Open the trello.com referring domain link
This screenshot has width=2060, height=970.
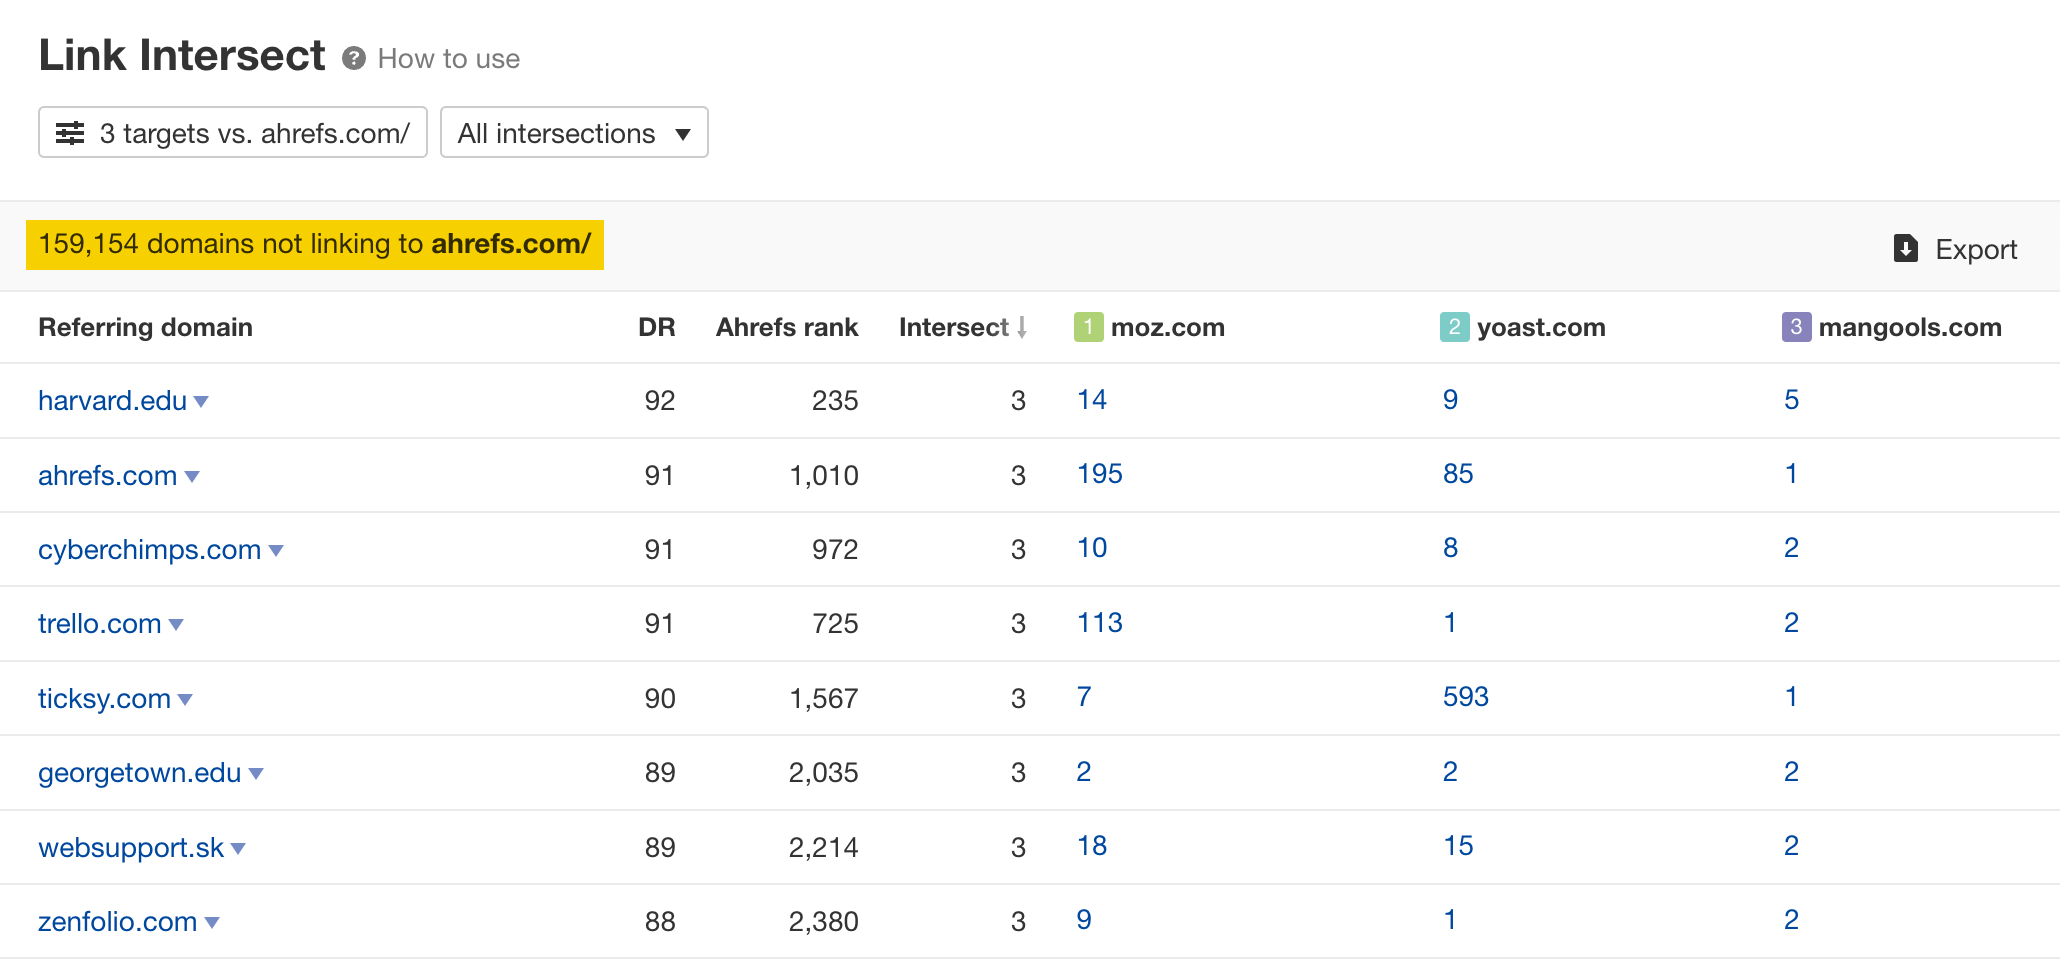pyautogui.click(x=99, y=624)
